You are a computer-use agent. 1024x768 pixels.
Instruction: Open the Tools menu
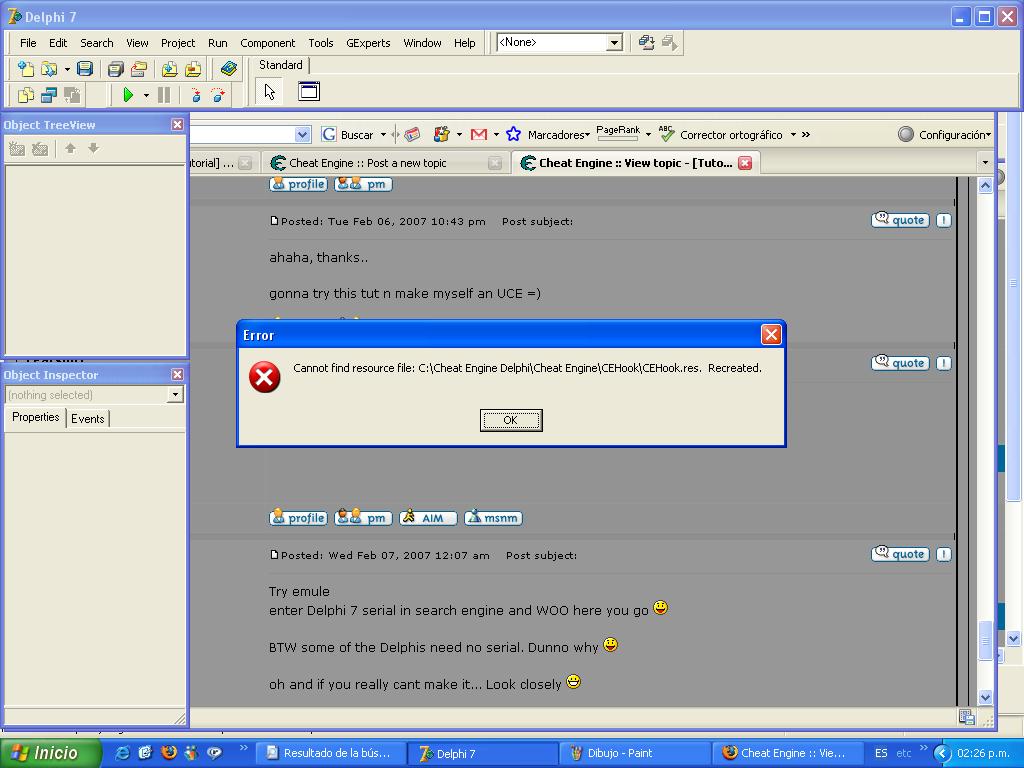point(321,43)
